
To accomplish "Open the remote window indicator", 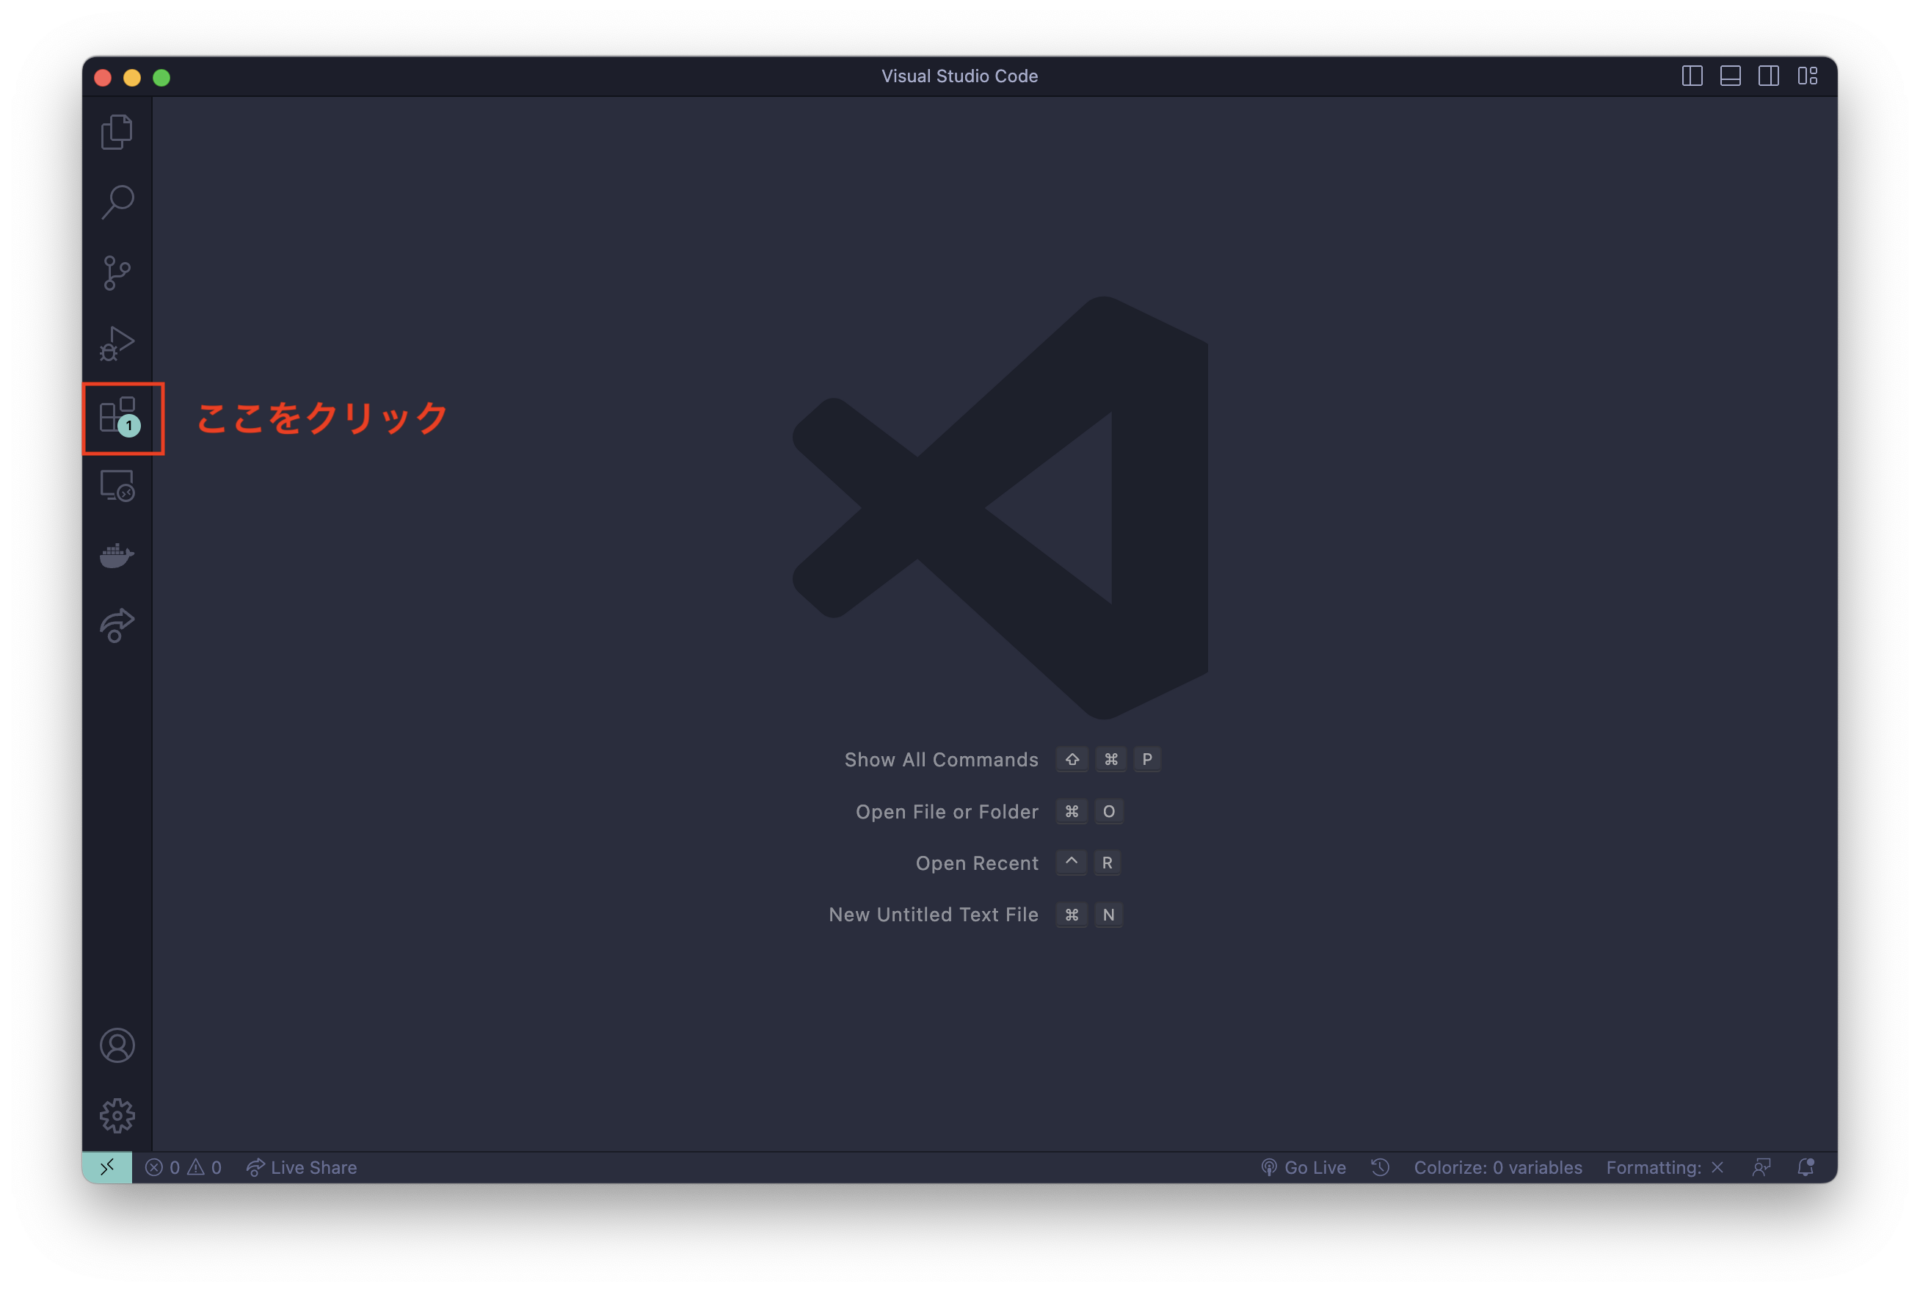I will 107,1167.
